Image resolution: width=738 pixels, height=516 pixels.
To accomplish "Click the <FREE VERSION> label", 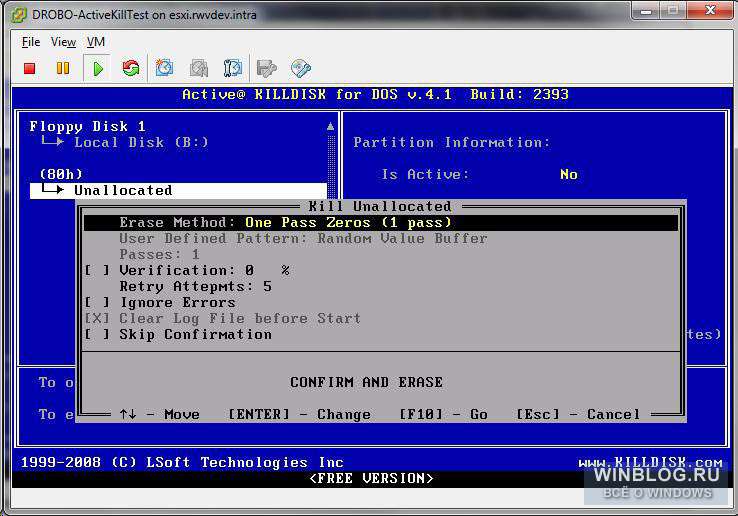I will click(371, 478).
